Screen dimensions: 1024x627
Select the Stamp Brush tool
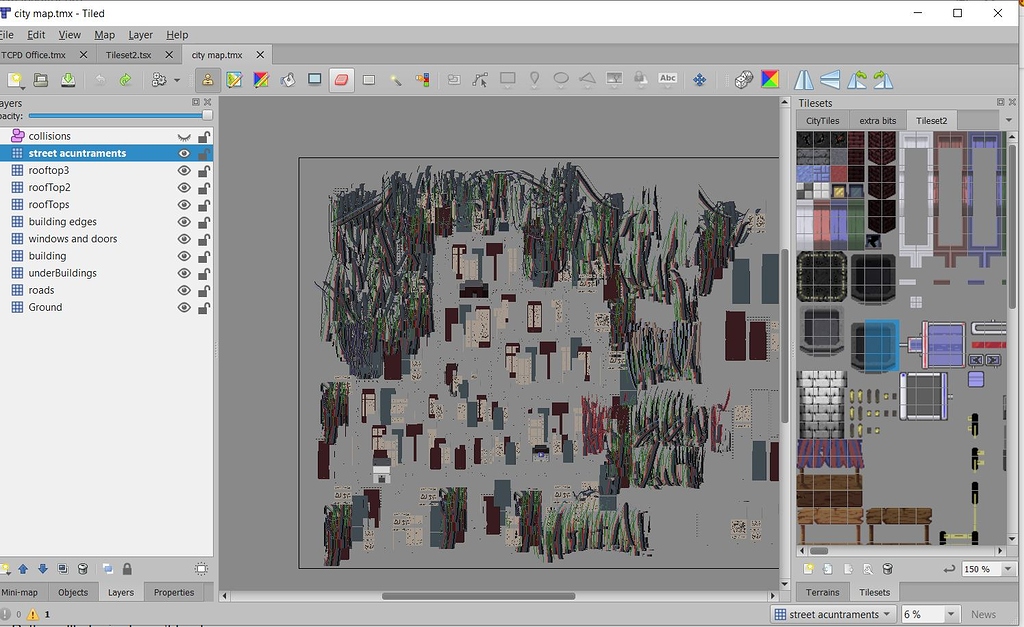click(x=232, y=79)
